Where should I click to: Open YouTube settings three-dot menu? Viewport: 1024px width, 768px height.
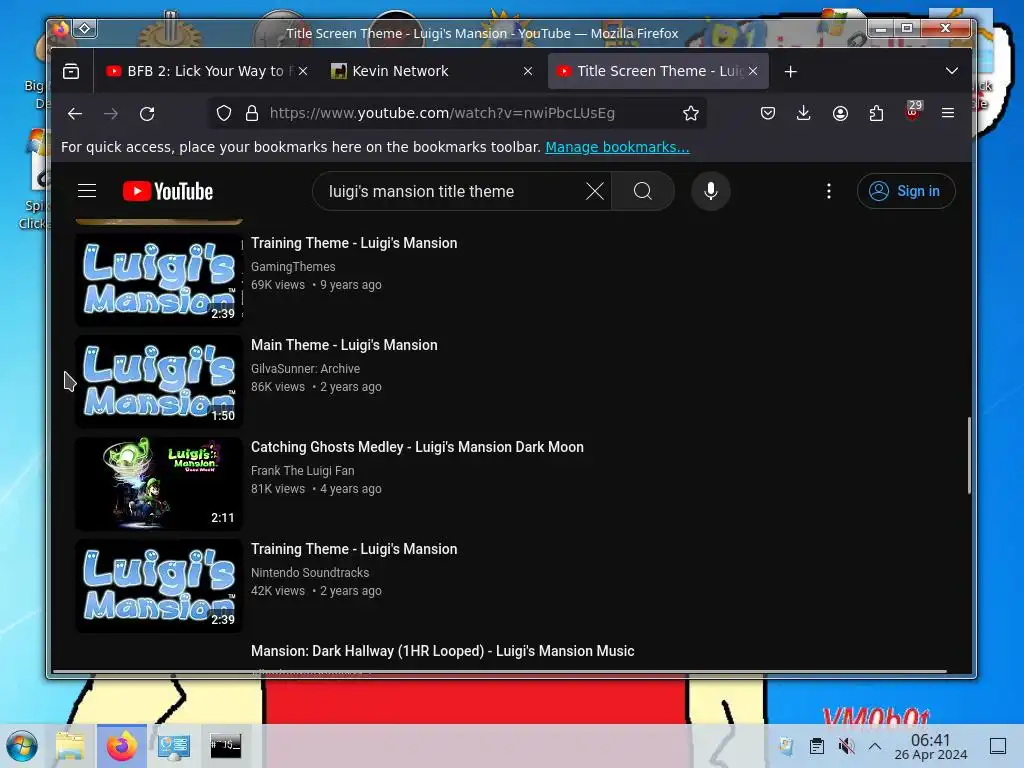click(829, 191)
